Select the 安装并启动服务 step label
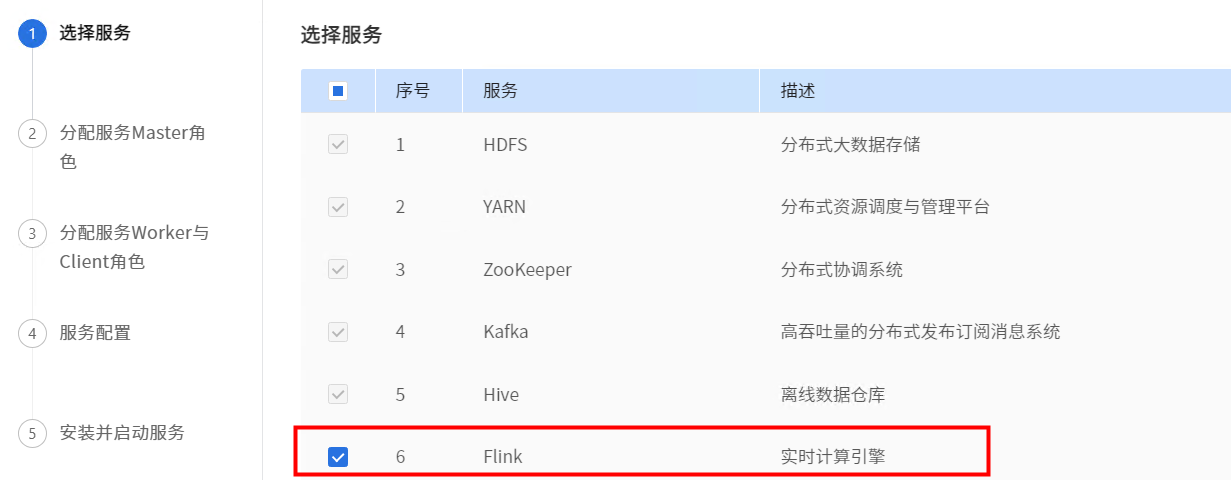Viewport: 1231px width, 480px height. point(122,433)
